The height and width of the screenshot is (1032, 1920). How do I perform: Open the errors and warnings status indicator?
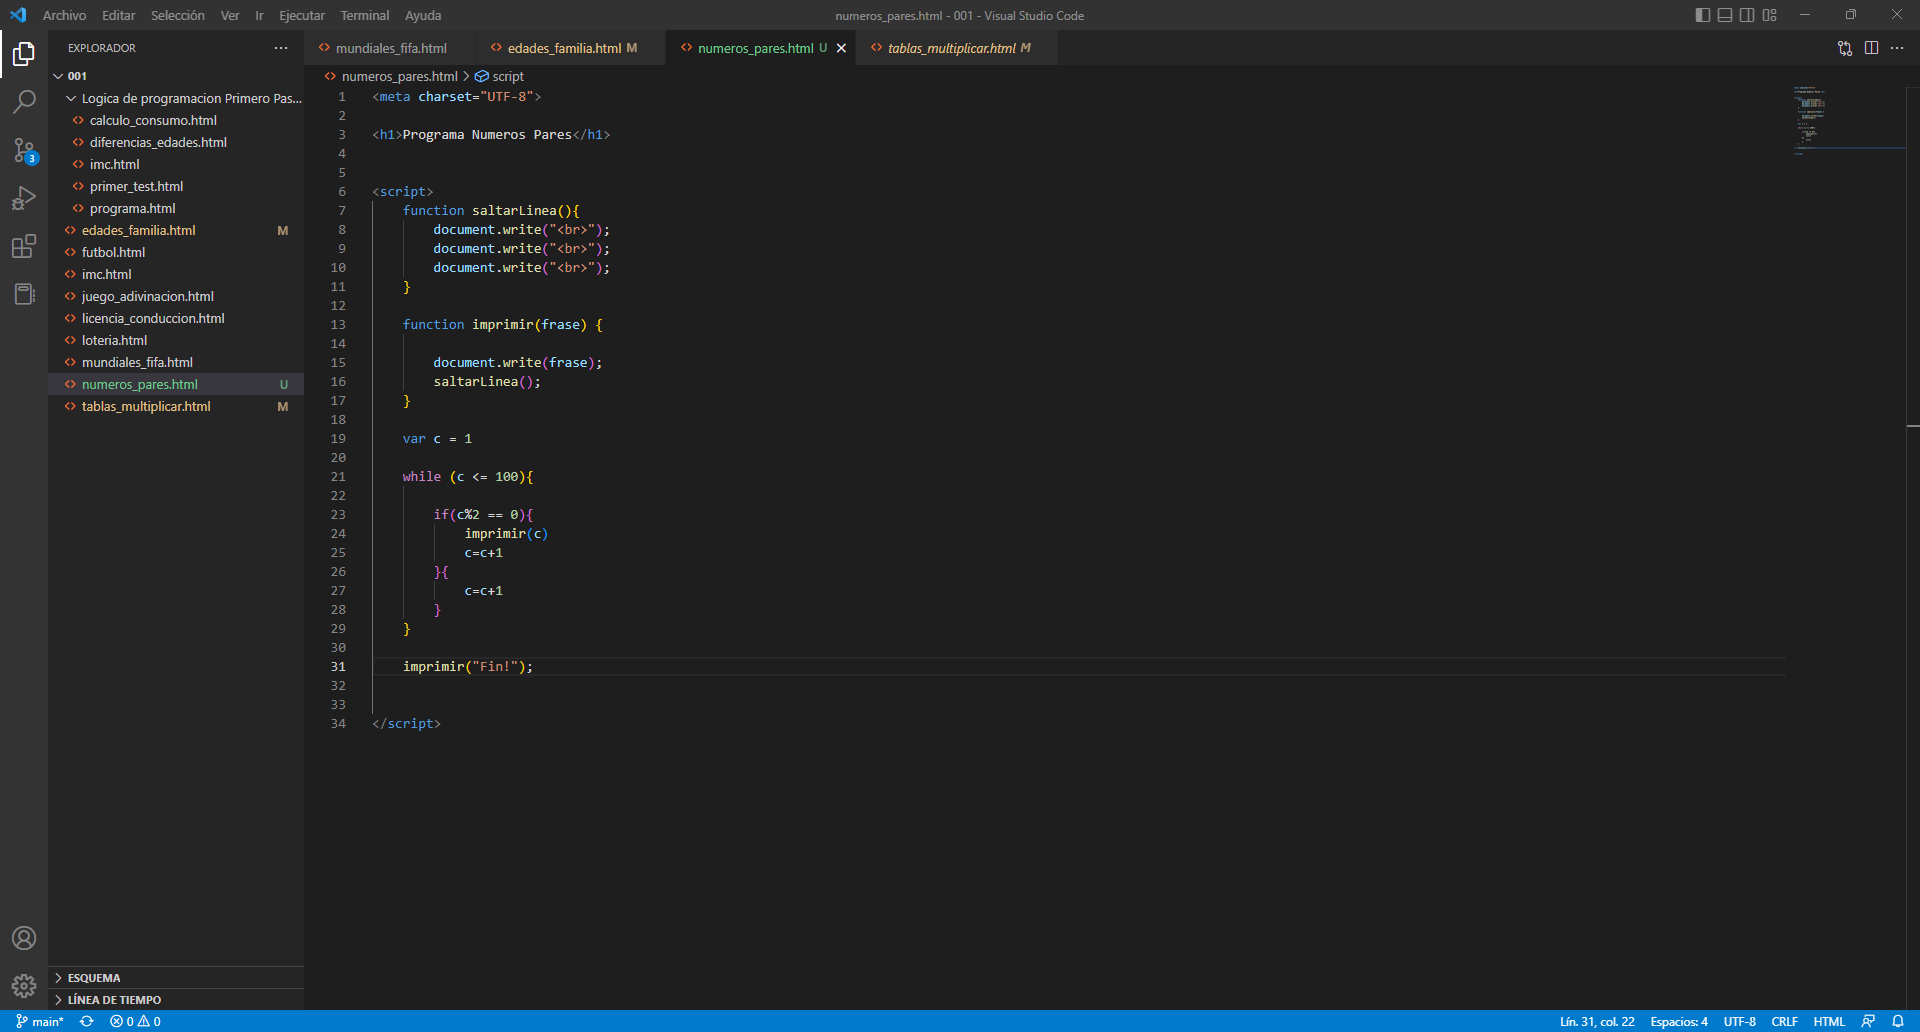click(135, 1021)
